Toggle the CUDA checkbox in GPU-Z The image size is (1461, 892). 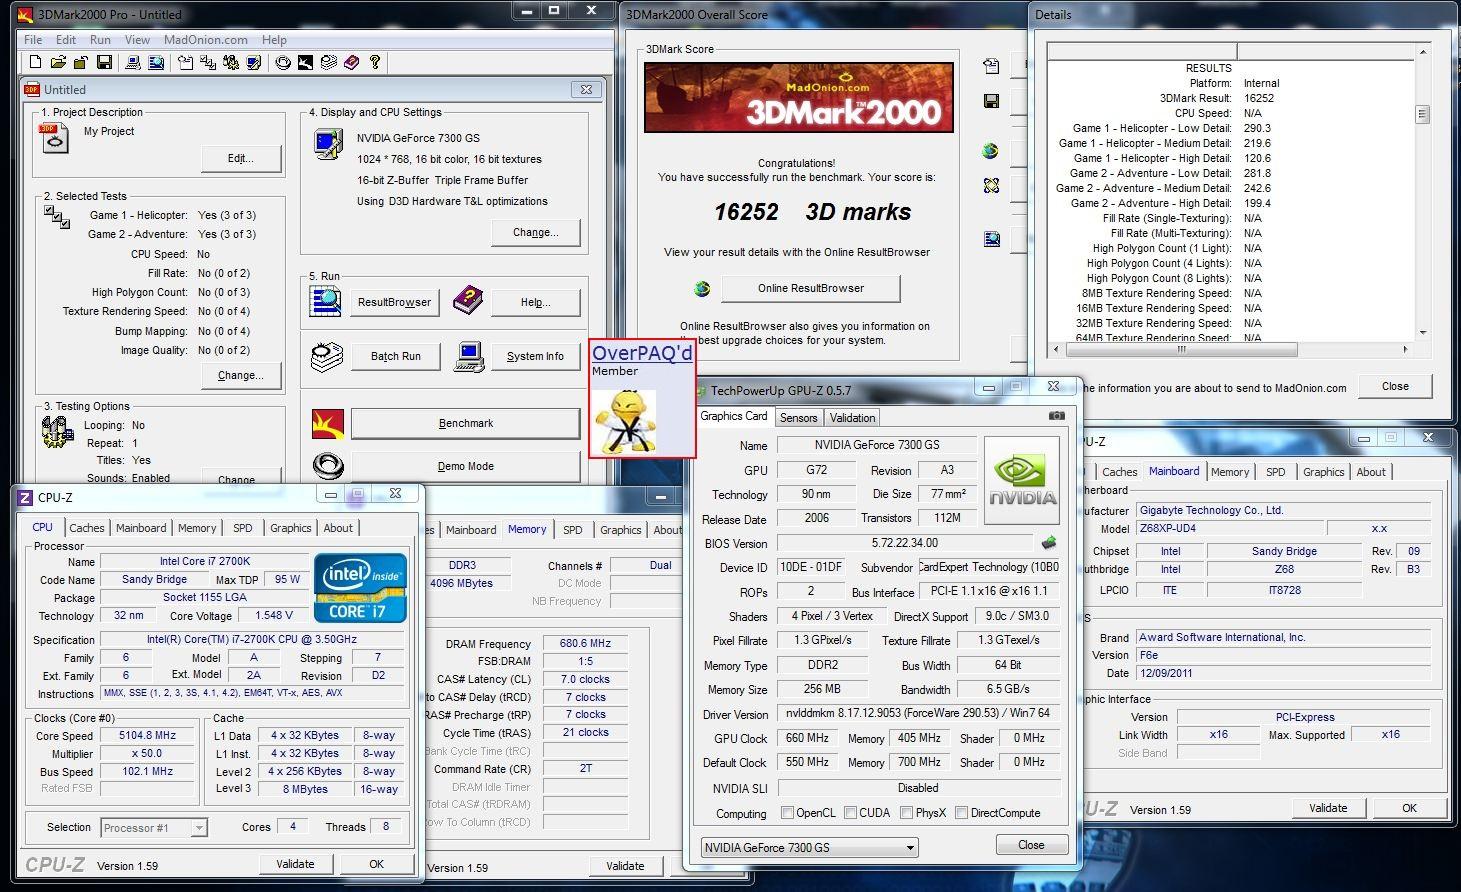coord(850,813)
